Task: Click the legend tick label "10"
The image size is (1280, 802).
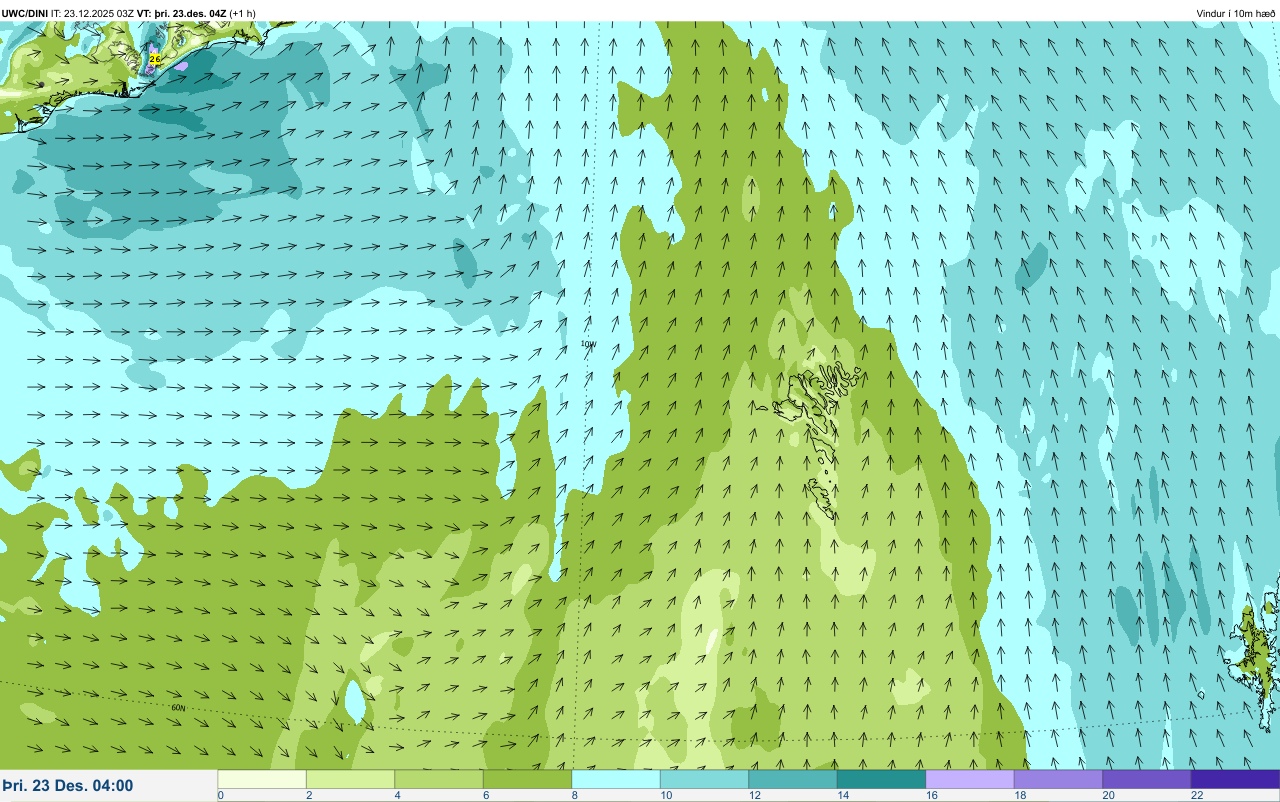Action: [x=665, y=795]
